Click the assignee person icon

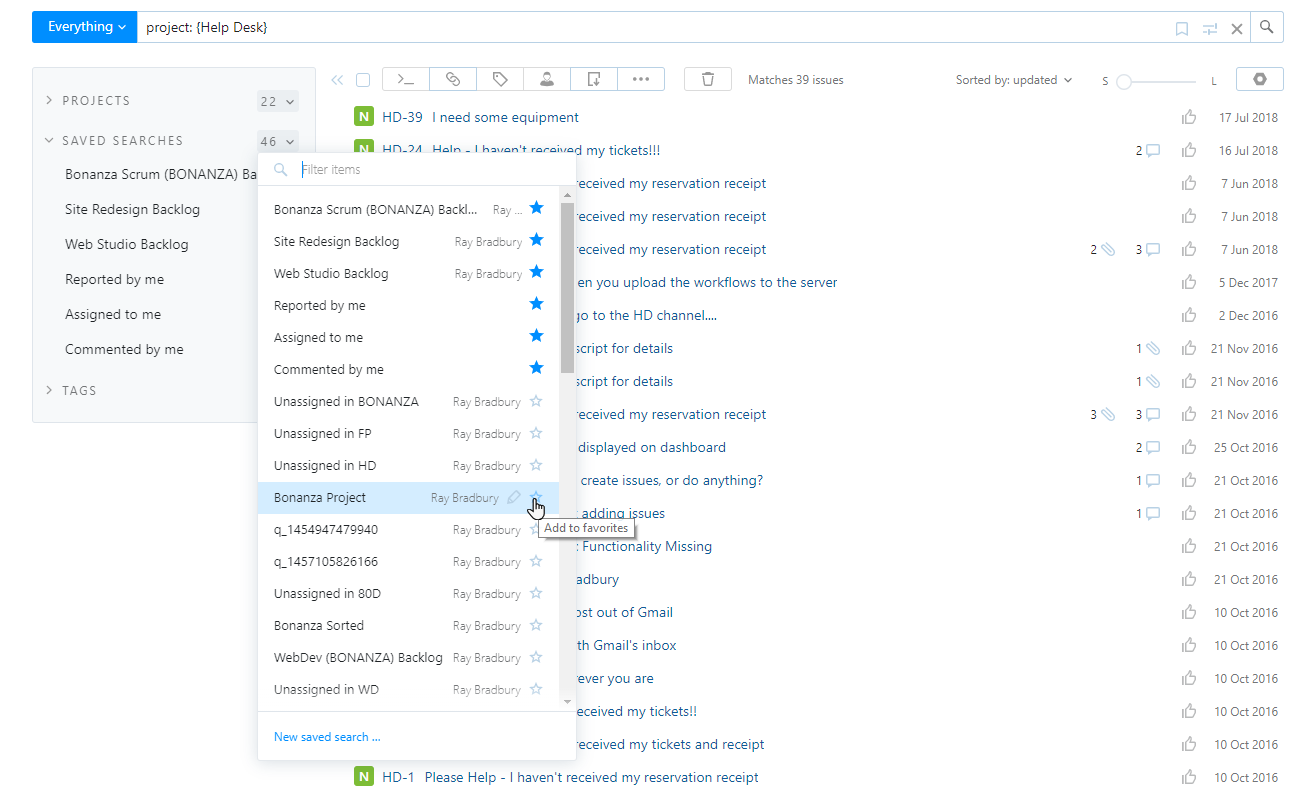pyautogui.click(x=547, y=80)
